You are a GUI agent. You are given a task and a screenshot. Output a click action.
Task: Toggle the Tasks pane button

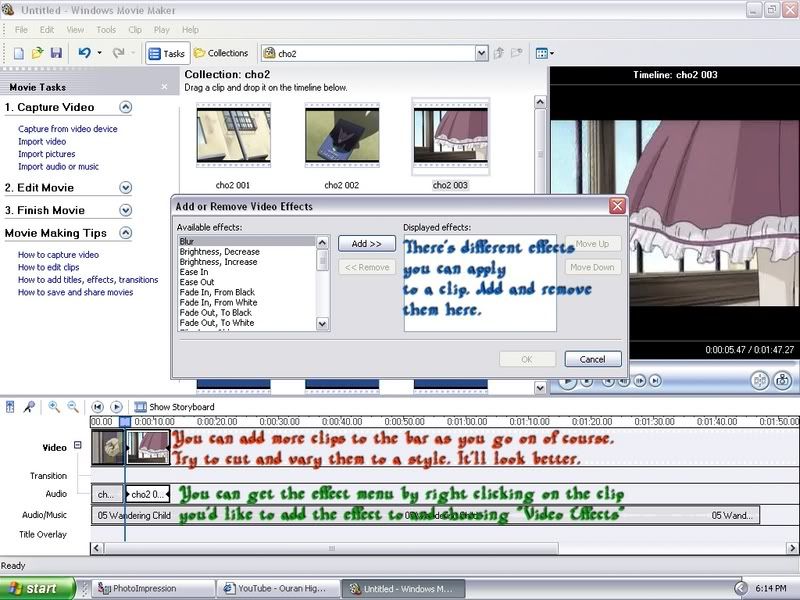point(167,53)
